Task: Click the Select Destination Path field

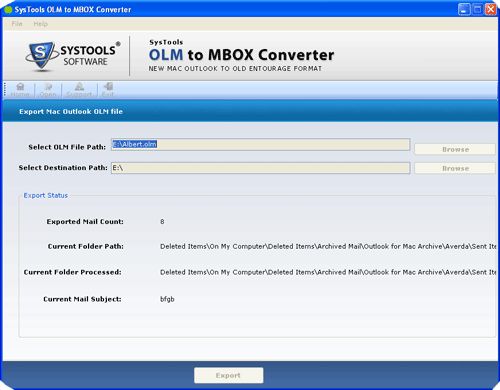Action: (261, 168)
